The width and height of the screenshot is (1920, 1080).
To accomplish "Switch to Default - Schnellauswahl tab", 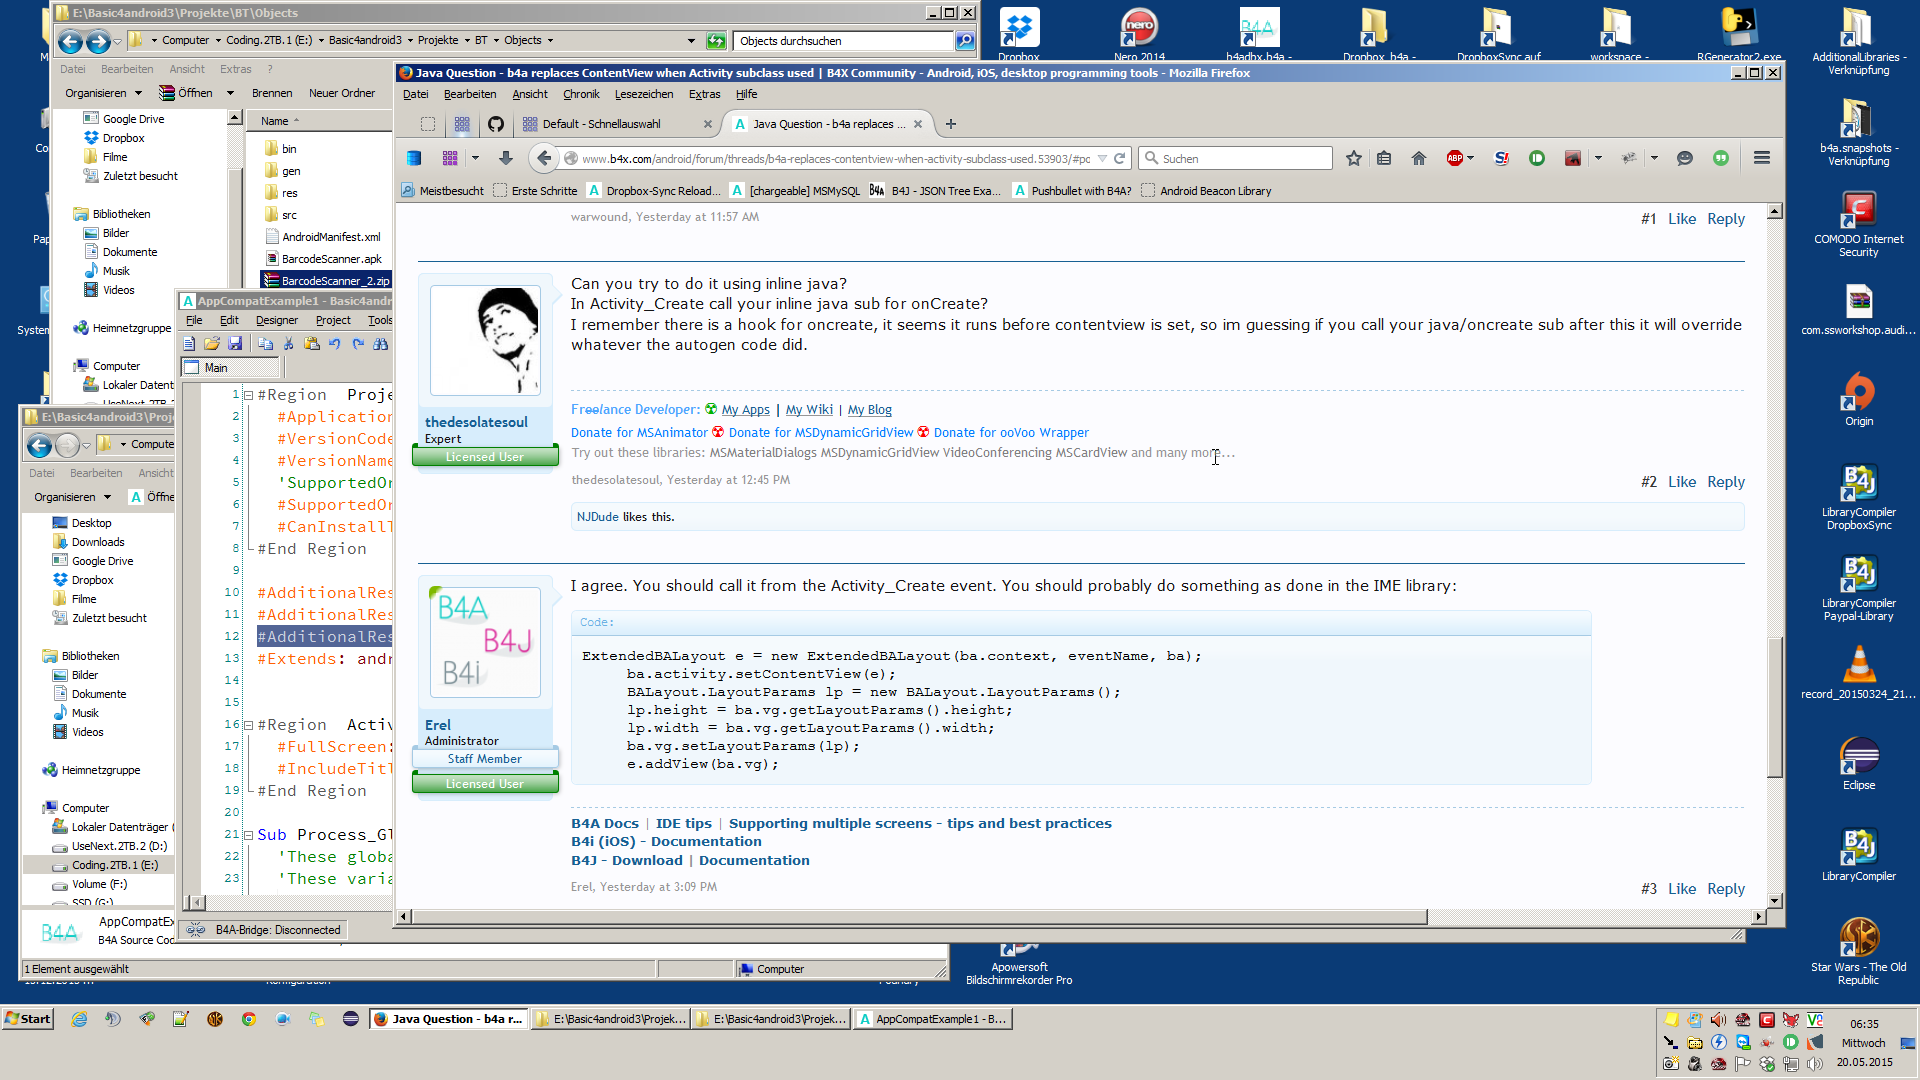I will click(601, 124).
